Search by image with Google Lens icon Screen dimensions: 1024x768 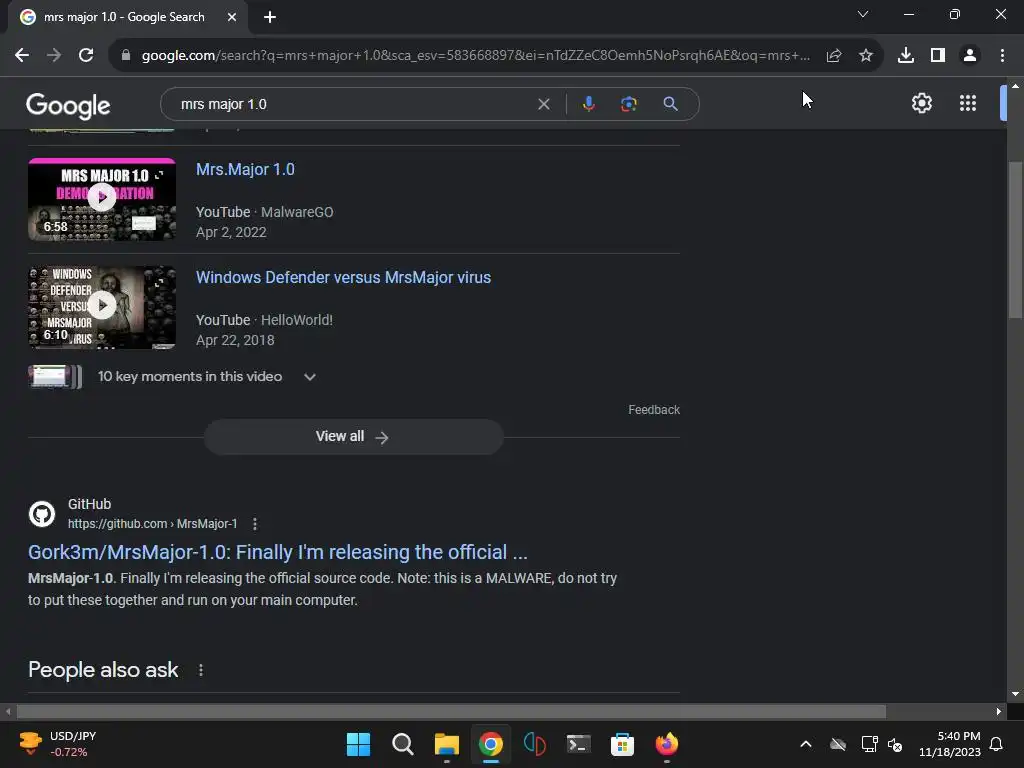point(628,104)
